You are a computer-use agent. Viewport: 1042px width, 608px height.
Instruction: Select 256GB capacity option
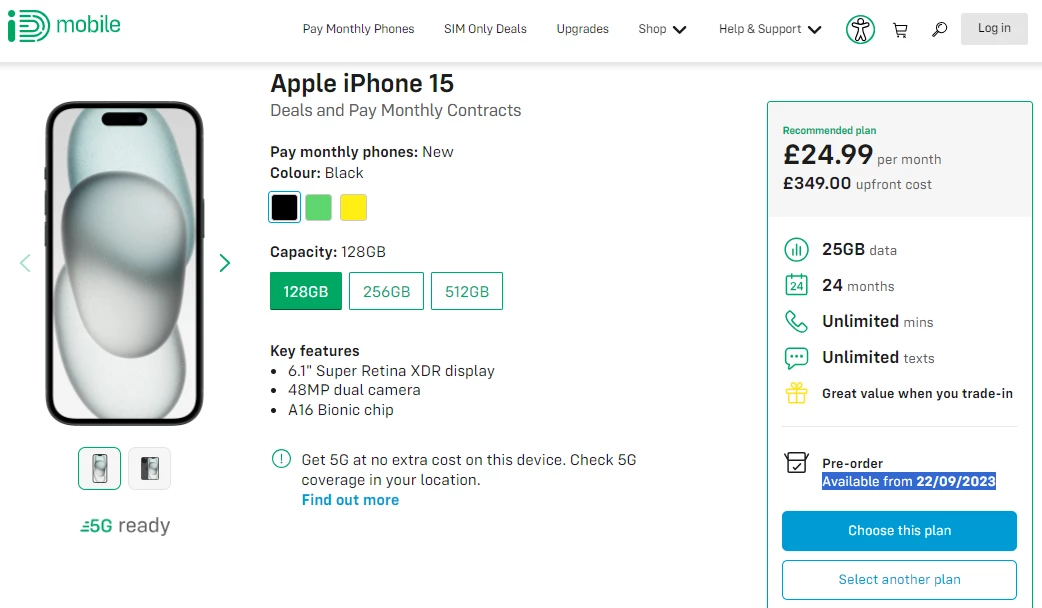(x=386, y=292)
